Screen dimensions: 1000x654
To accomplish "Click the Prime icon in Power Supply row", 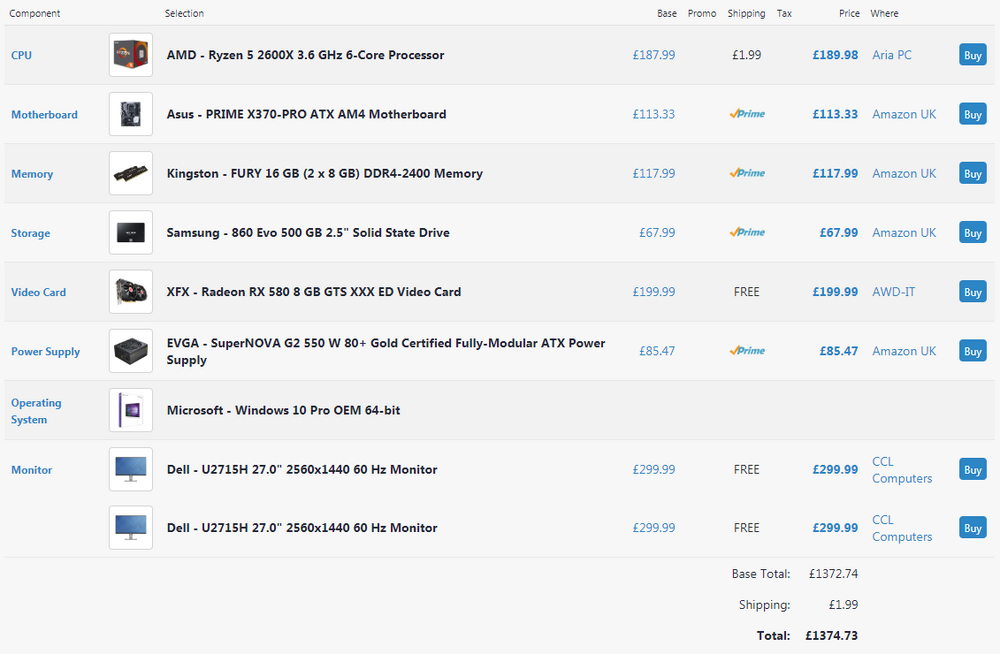I will click(747, 351).
